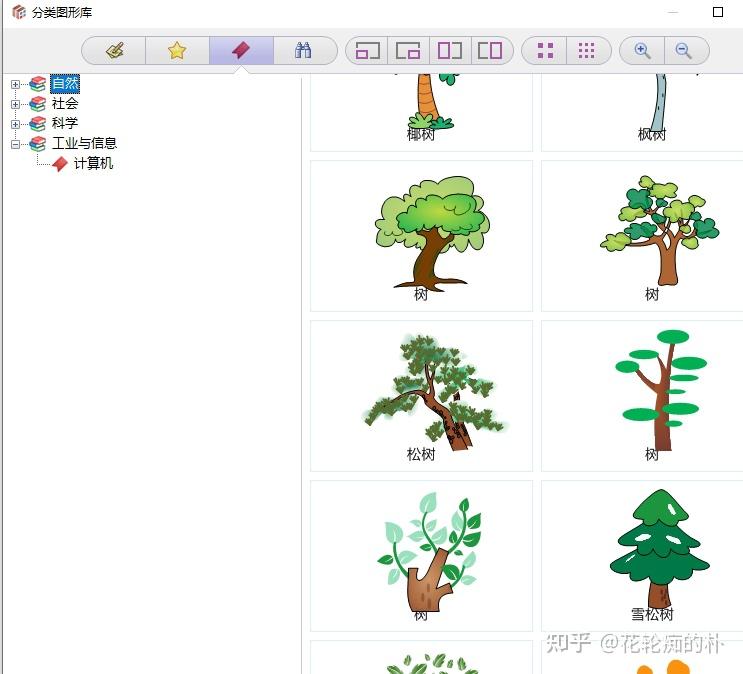Click the books icon beside 科学
Screen dimensions: 743x674
tap(37, 124)
